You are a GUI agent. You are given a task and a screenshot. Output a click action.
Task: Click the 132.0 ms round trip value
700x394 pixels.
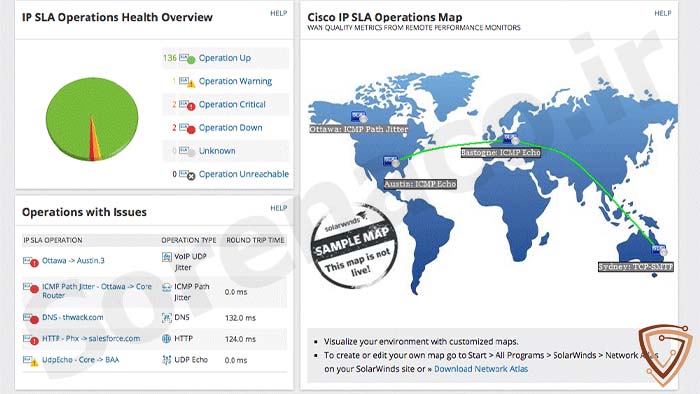[x=240, y=318]
